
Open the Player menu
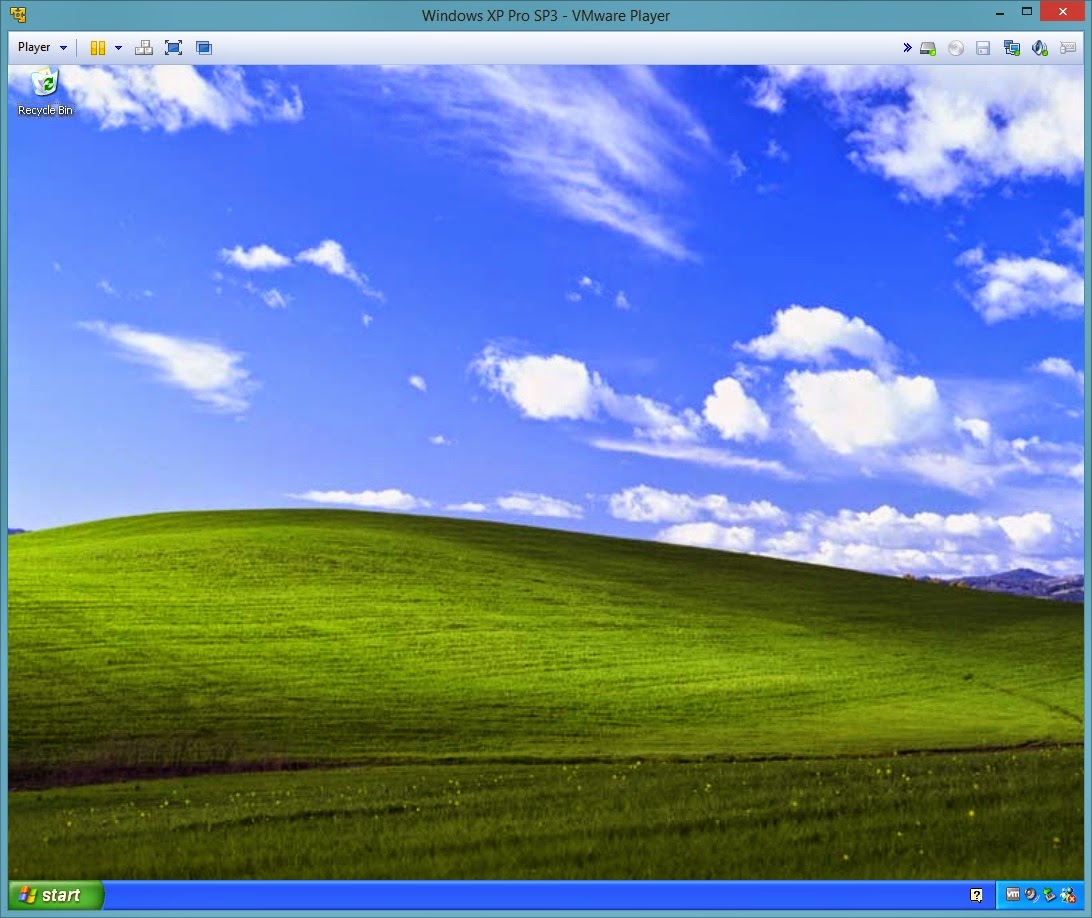pos(42,47)
